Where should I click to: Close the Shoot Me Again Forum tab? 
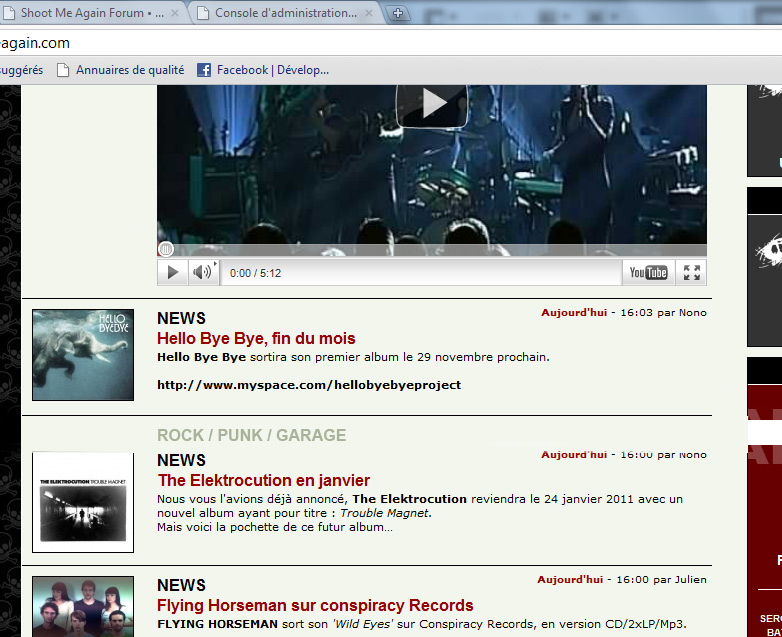pyautogui.click(x=175, y=13)
